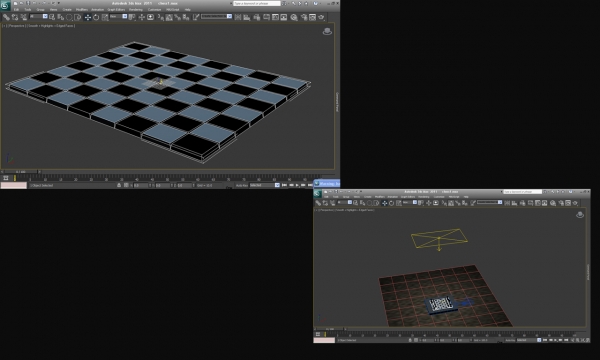
Task: Click Bind to Space Warp in top window
Action: [x=23, y=17]
